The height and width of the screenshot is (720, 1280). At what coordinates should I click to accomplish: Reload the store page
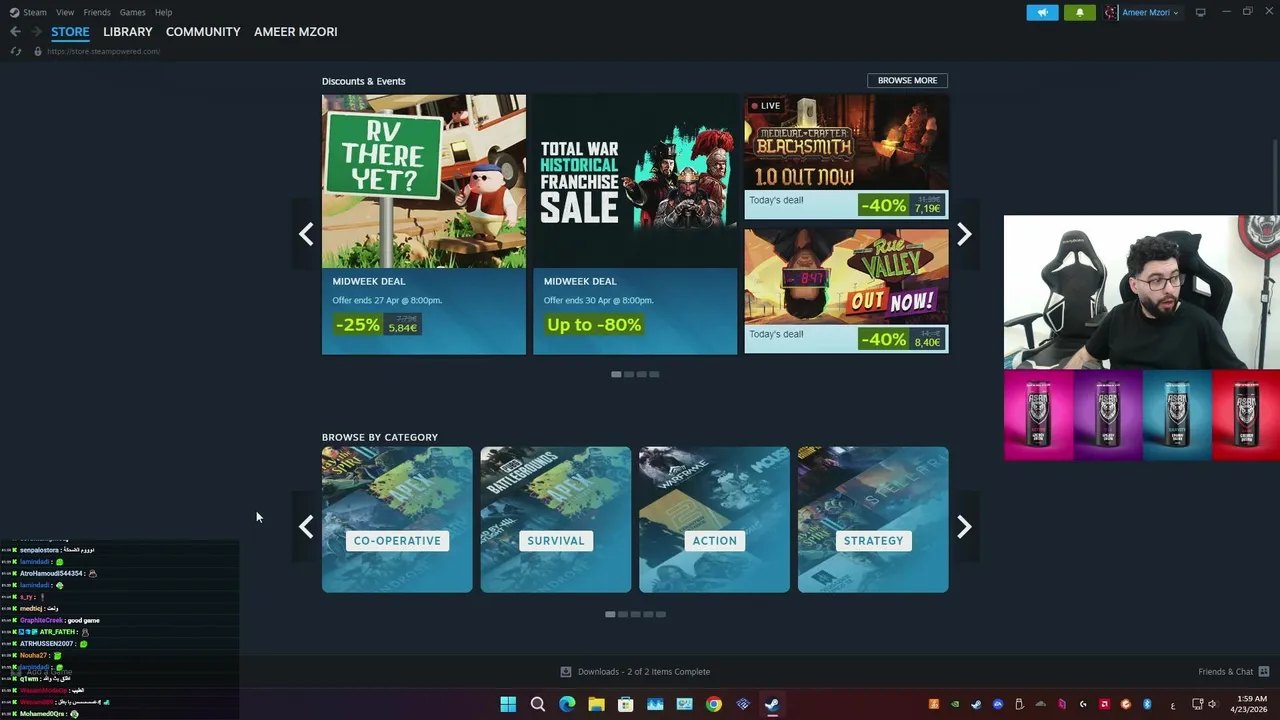click(x=15, y=51)
